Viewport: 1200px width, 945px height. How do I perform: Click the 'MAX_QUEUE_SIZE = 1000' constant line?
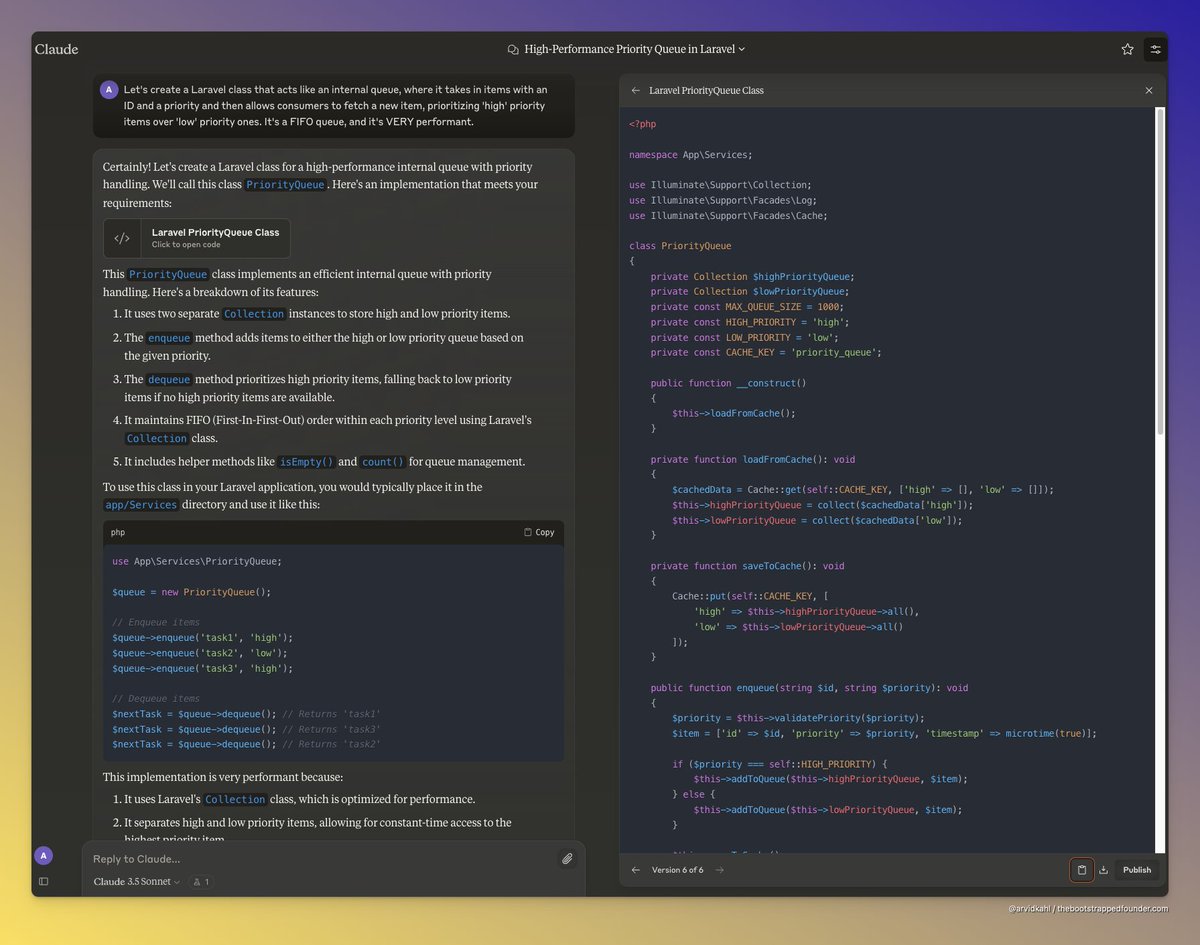(x=747, y=307)
